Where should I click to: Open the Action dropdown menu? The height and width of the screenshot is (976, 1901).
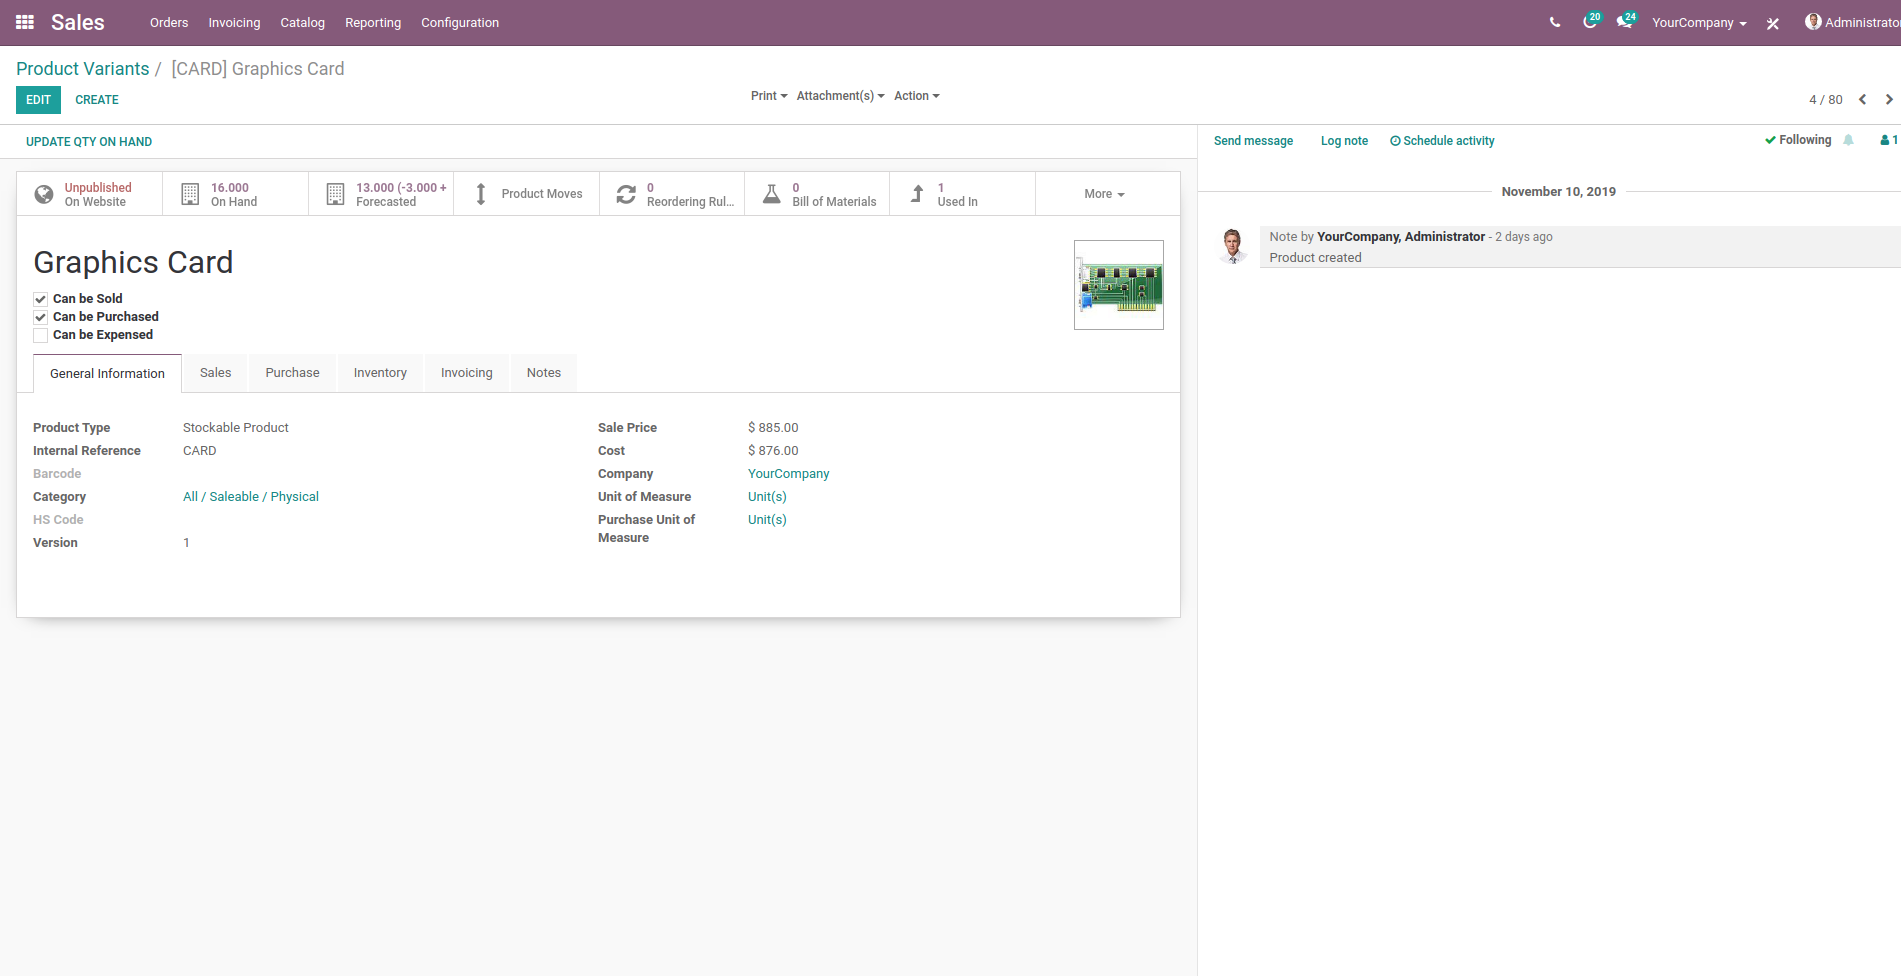tap(915, 95)
